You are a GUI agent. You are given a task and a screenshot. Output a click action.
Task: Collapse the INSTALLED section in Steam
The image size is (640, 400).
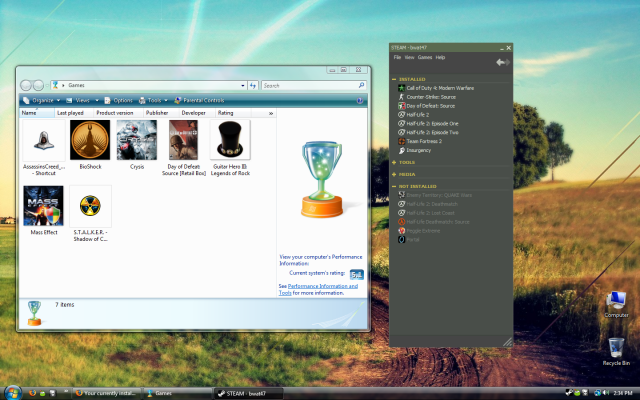pos(394,79)
